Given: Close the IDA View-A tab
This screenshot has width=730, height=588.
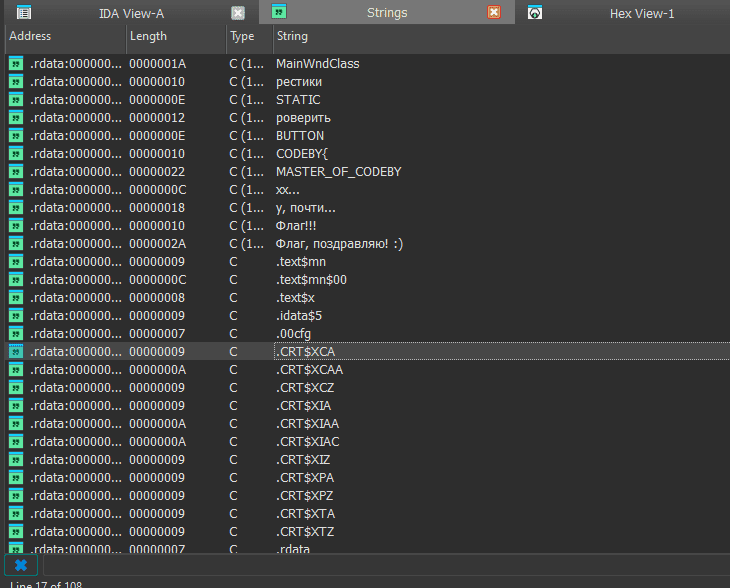Looking at the screenshot, I should tap(238, 13).
